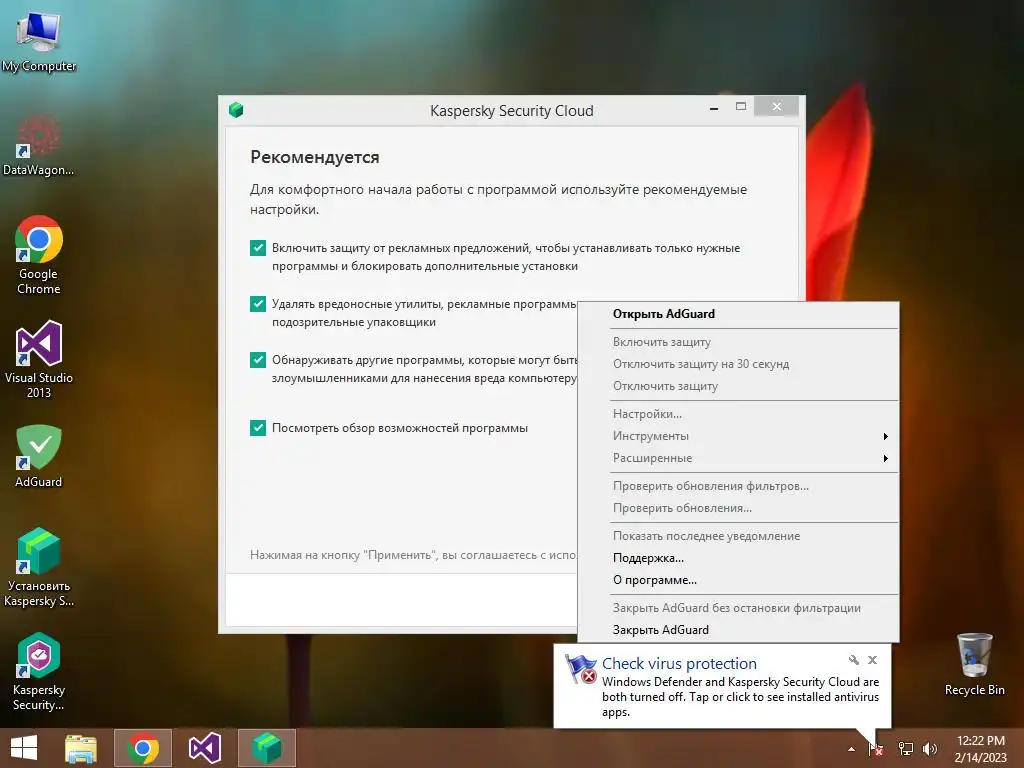Viewport: 1024px width, 768px height.
Task: Select the Visual Studio 2013 desktop shortcut
Action: click(x=39, y=359)
